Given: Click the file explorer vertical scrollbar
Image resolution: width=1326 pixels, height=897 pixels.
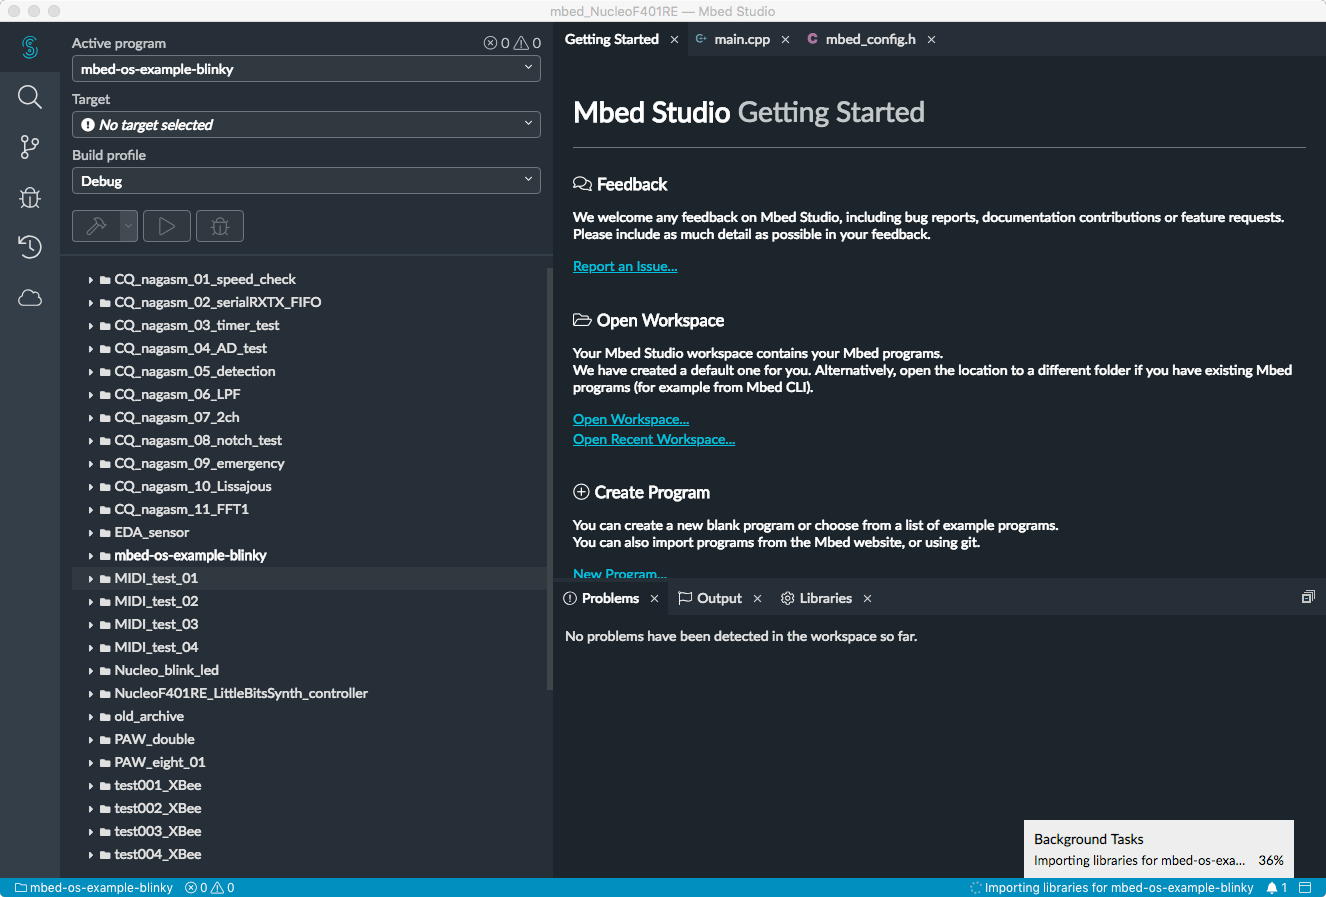Looking at the screenshot, I should pos(550,479).
